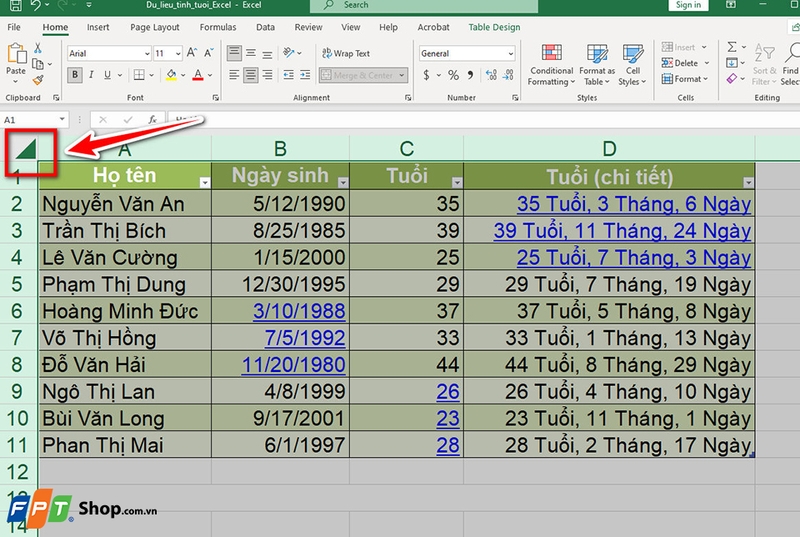Open the Tuổi column filter dropdown
Viewport: 800px width, 537px height.
point(457,183)
